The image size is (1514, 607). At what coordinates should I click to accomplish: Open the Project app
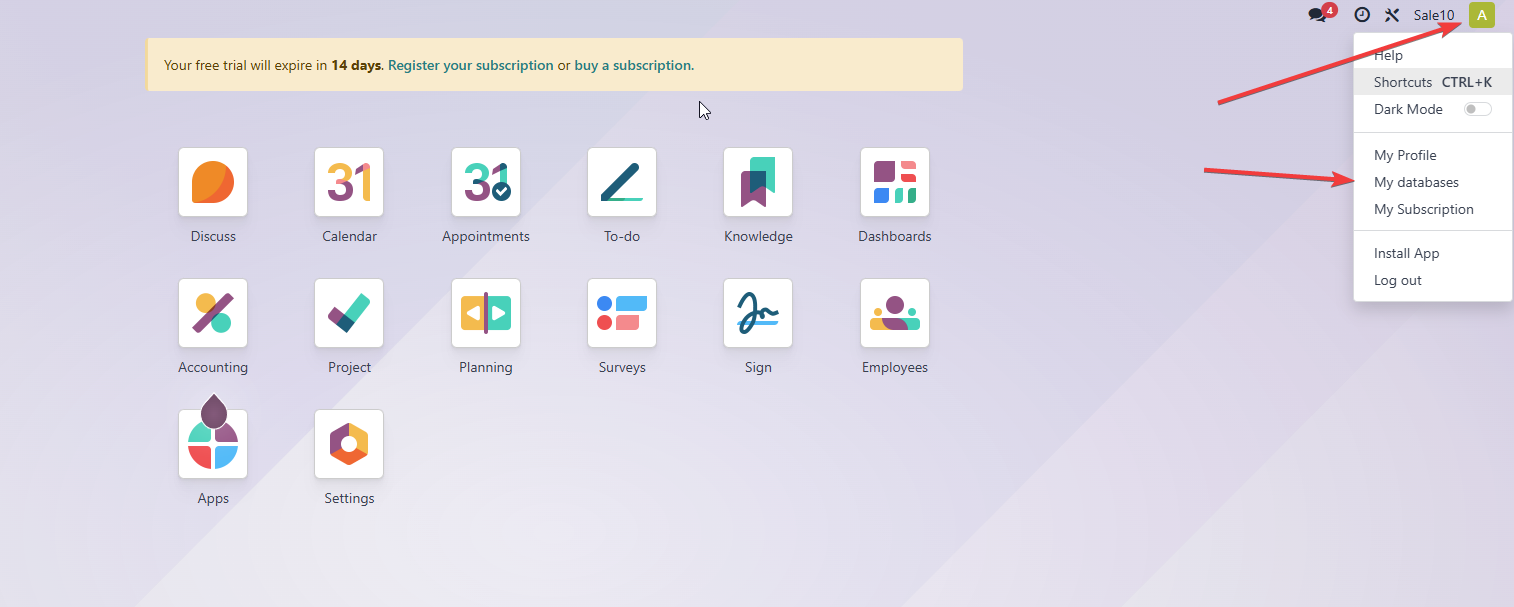pyautogui.click(x=349, y=313)
